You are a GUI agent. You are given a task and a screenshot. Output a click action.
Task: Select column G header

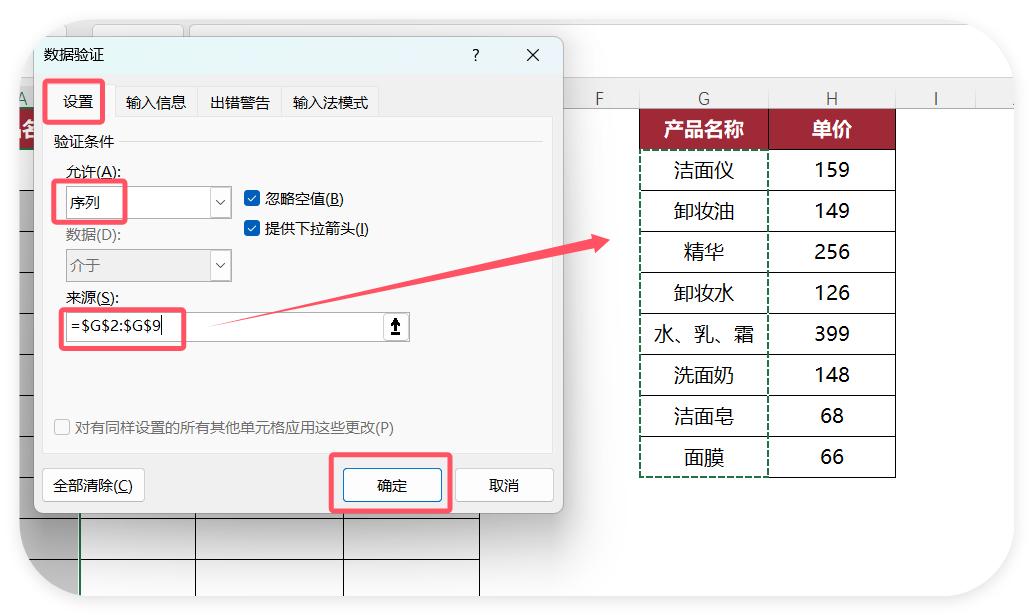coord(704,99)
